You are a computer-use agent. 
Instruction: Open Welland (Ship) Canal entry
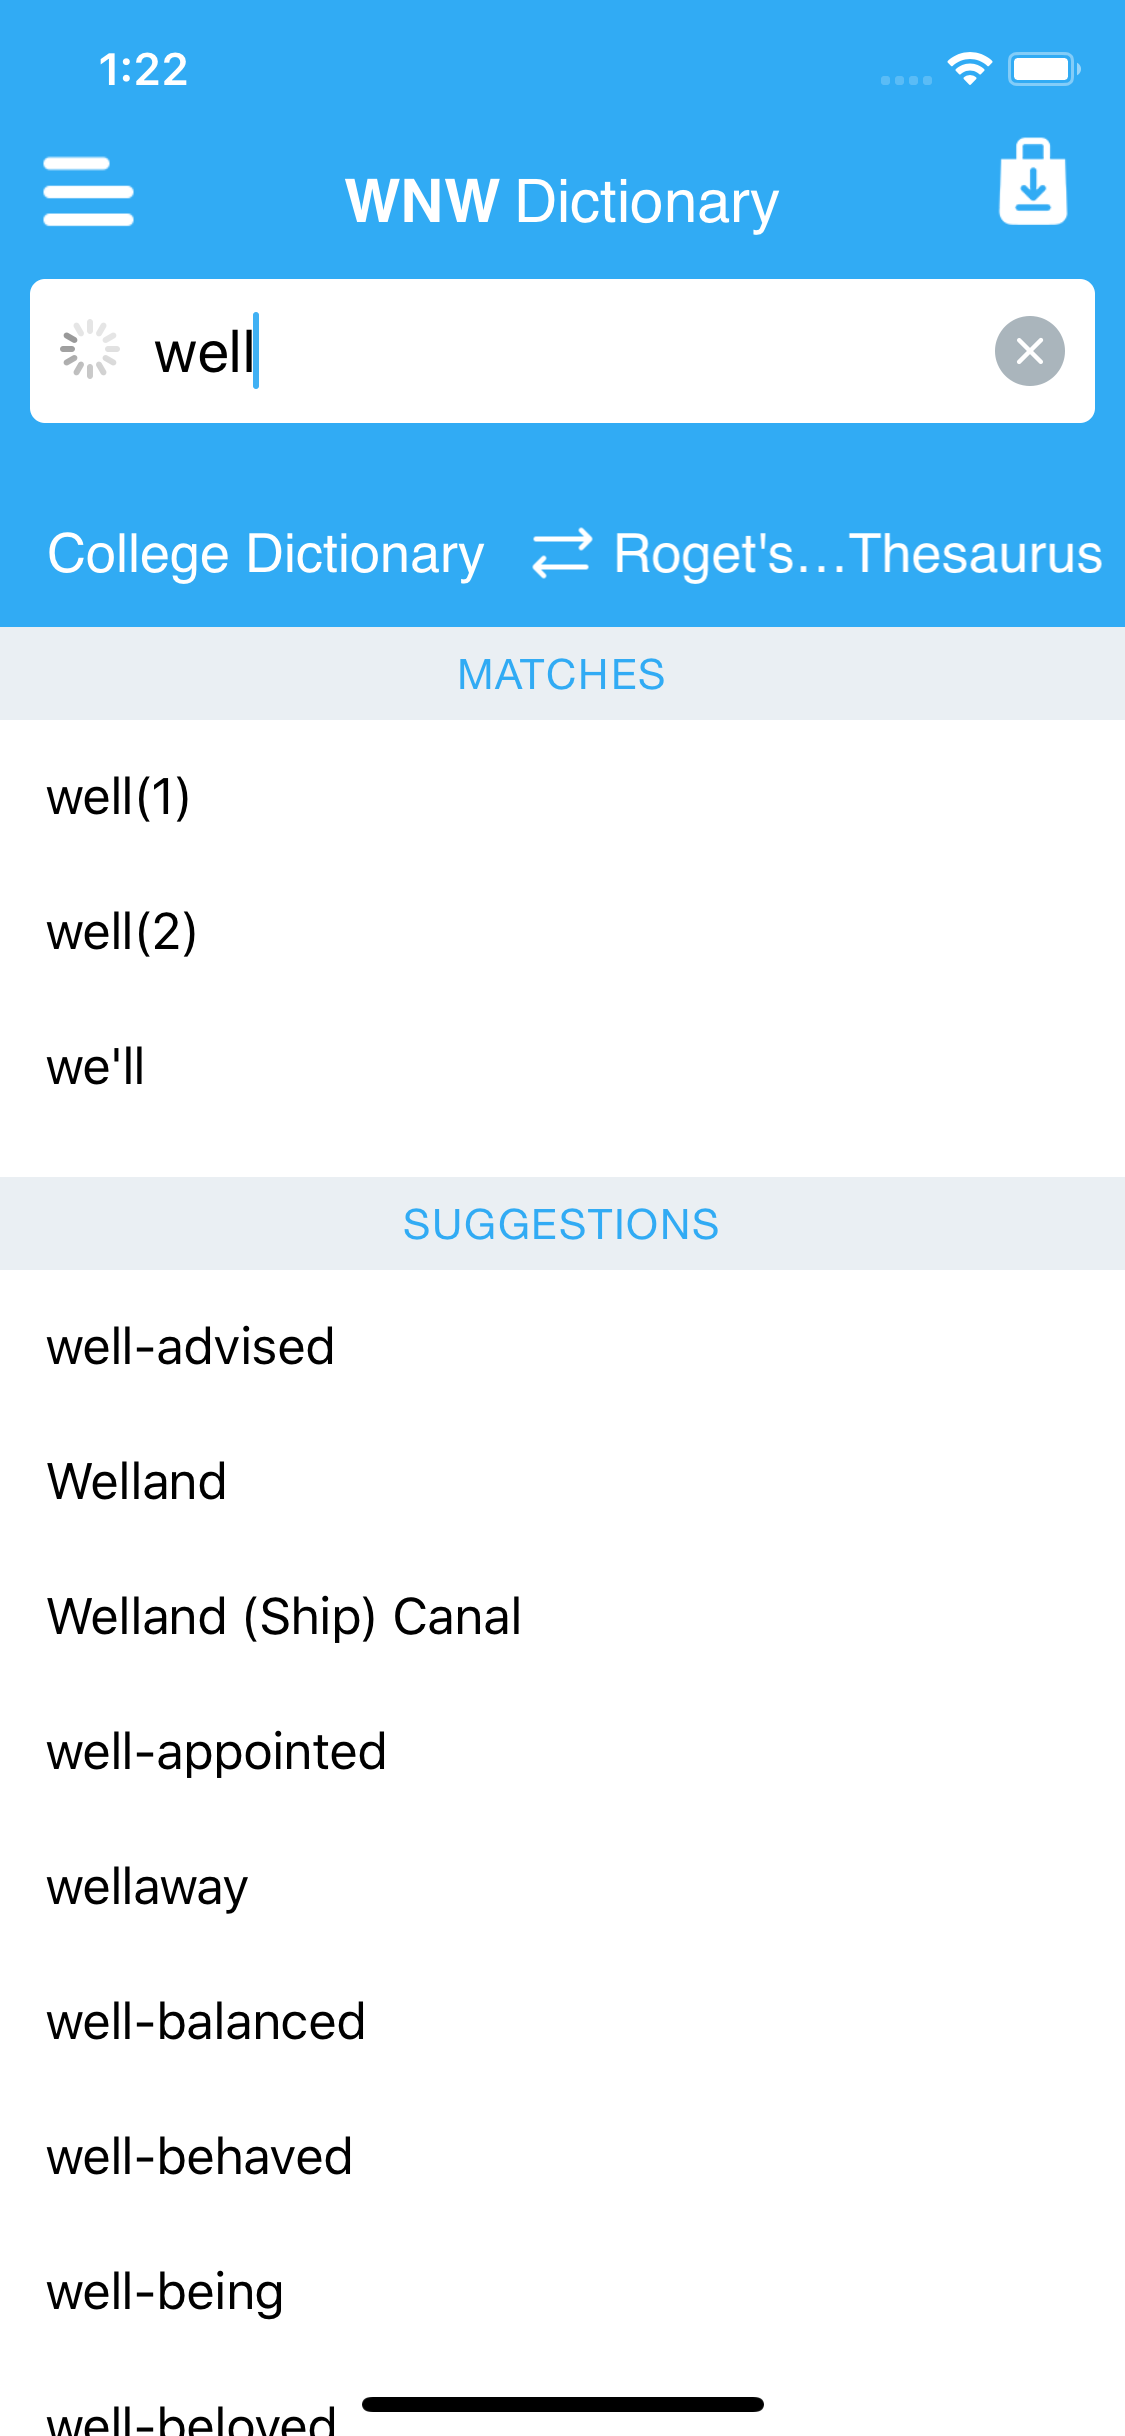[x=284, y=1617]
